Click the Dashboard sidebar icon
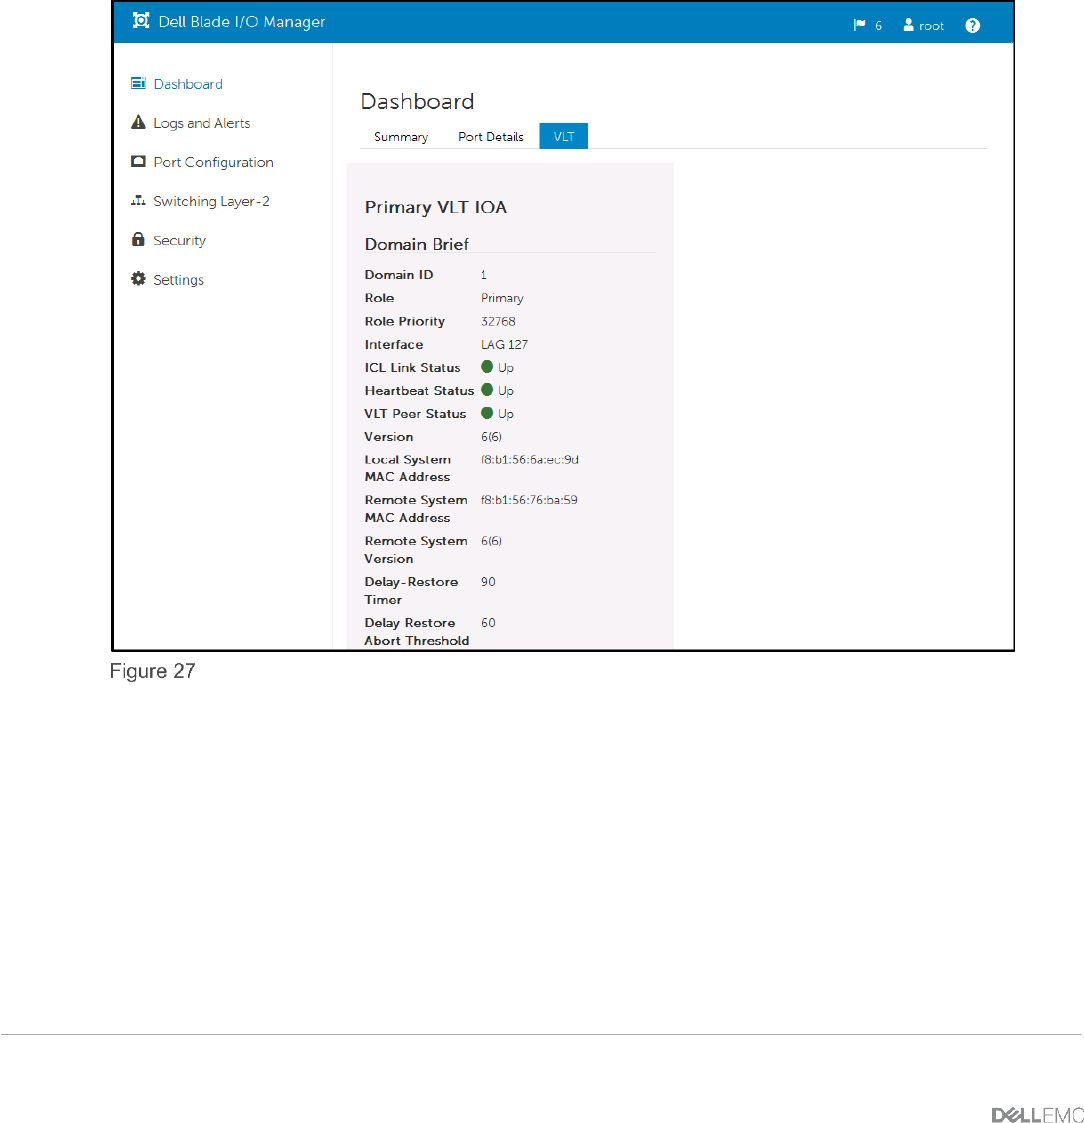 click(x=138, y=84)
